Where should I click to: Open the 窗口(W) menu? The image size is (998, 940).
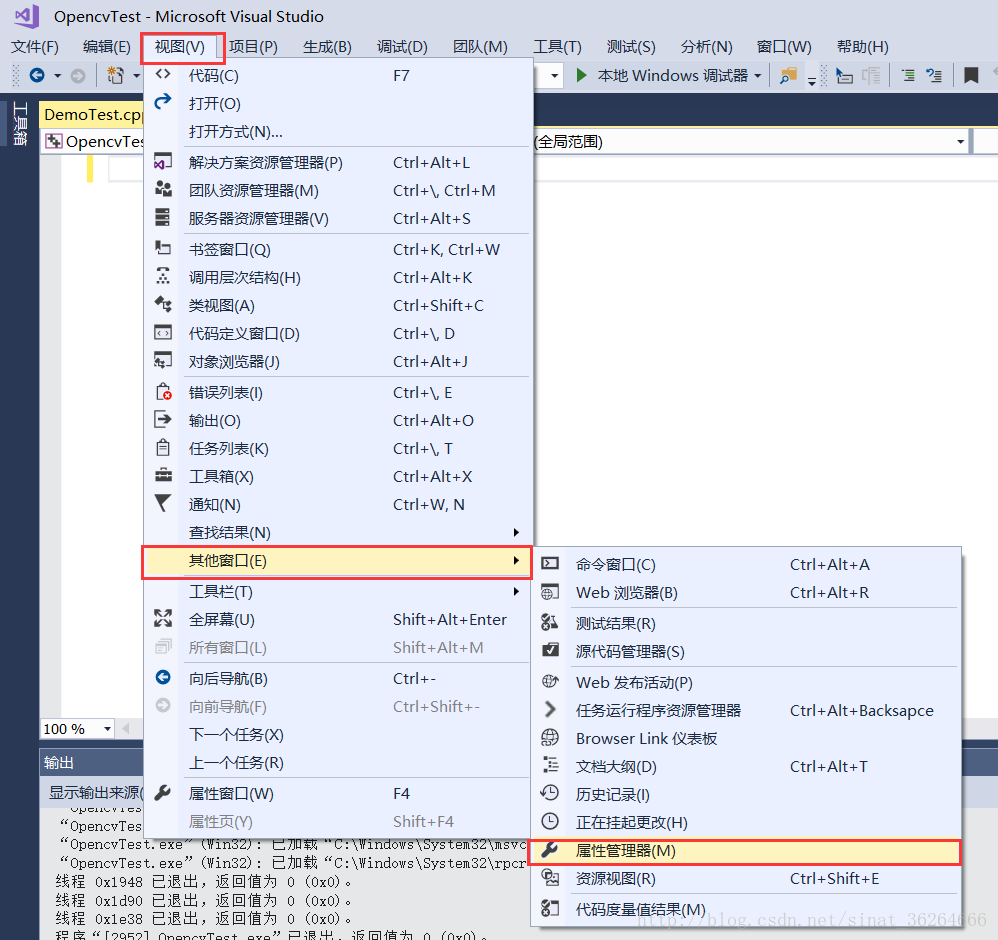coord(784,46)
